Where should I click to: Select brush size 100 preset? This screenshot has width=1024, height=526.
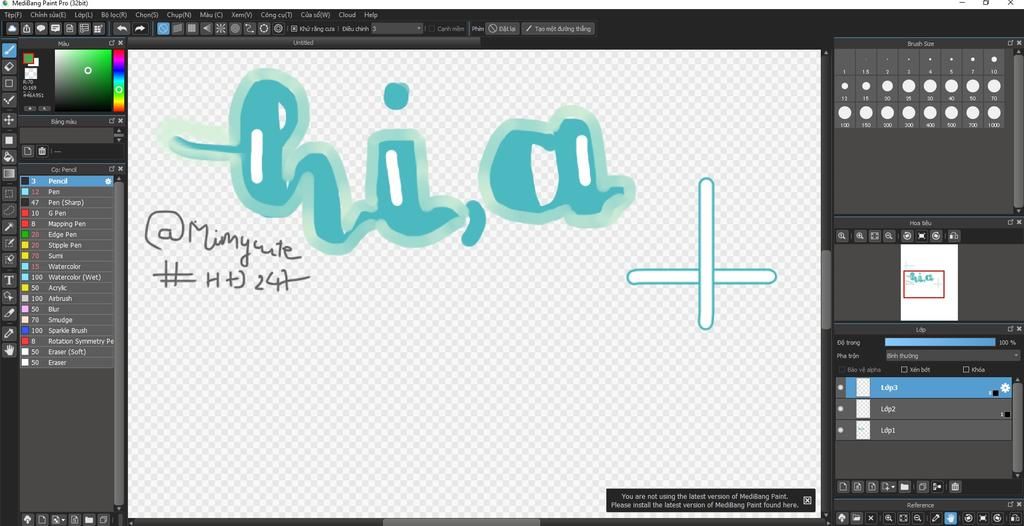tap(844, 113)
